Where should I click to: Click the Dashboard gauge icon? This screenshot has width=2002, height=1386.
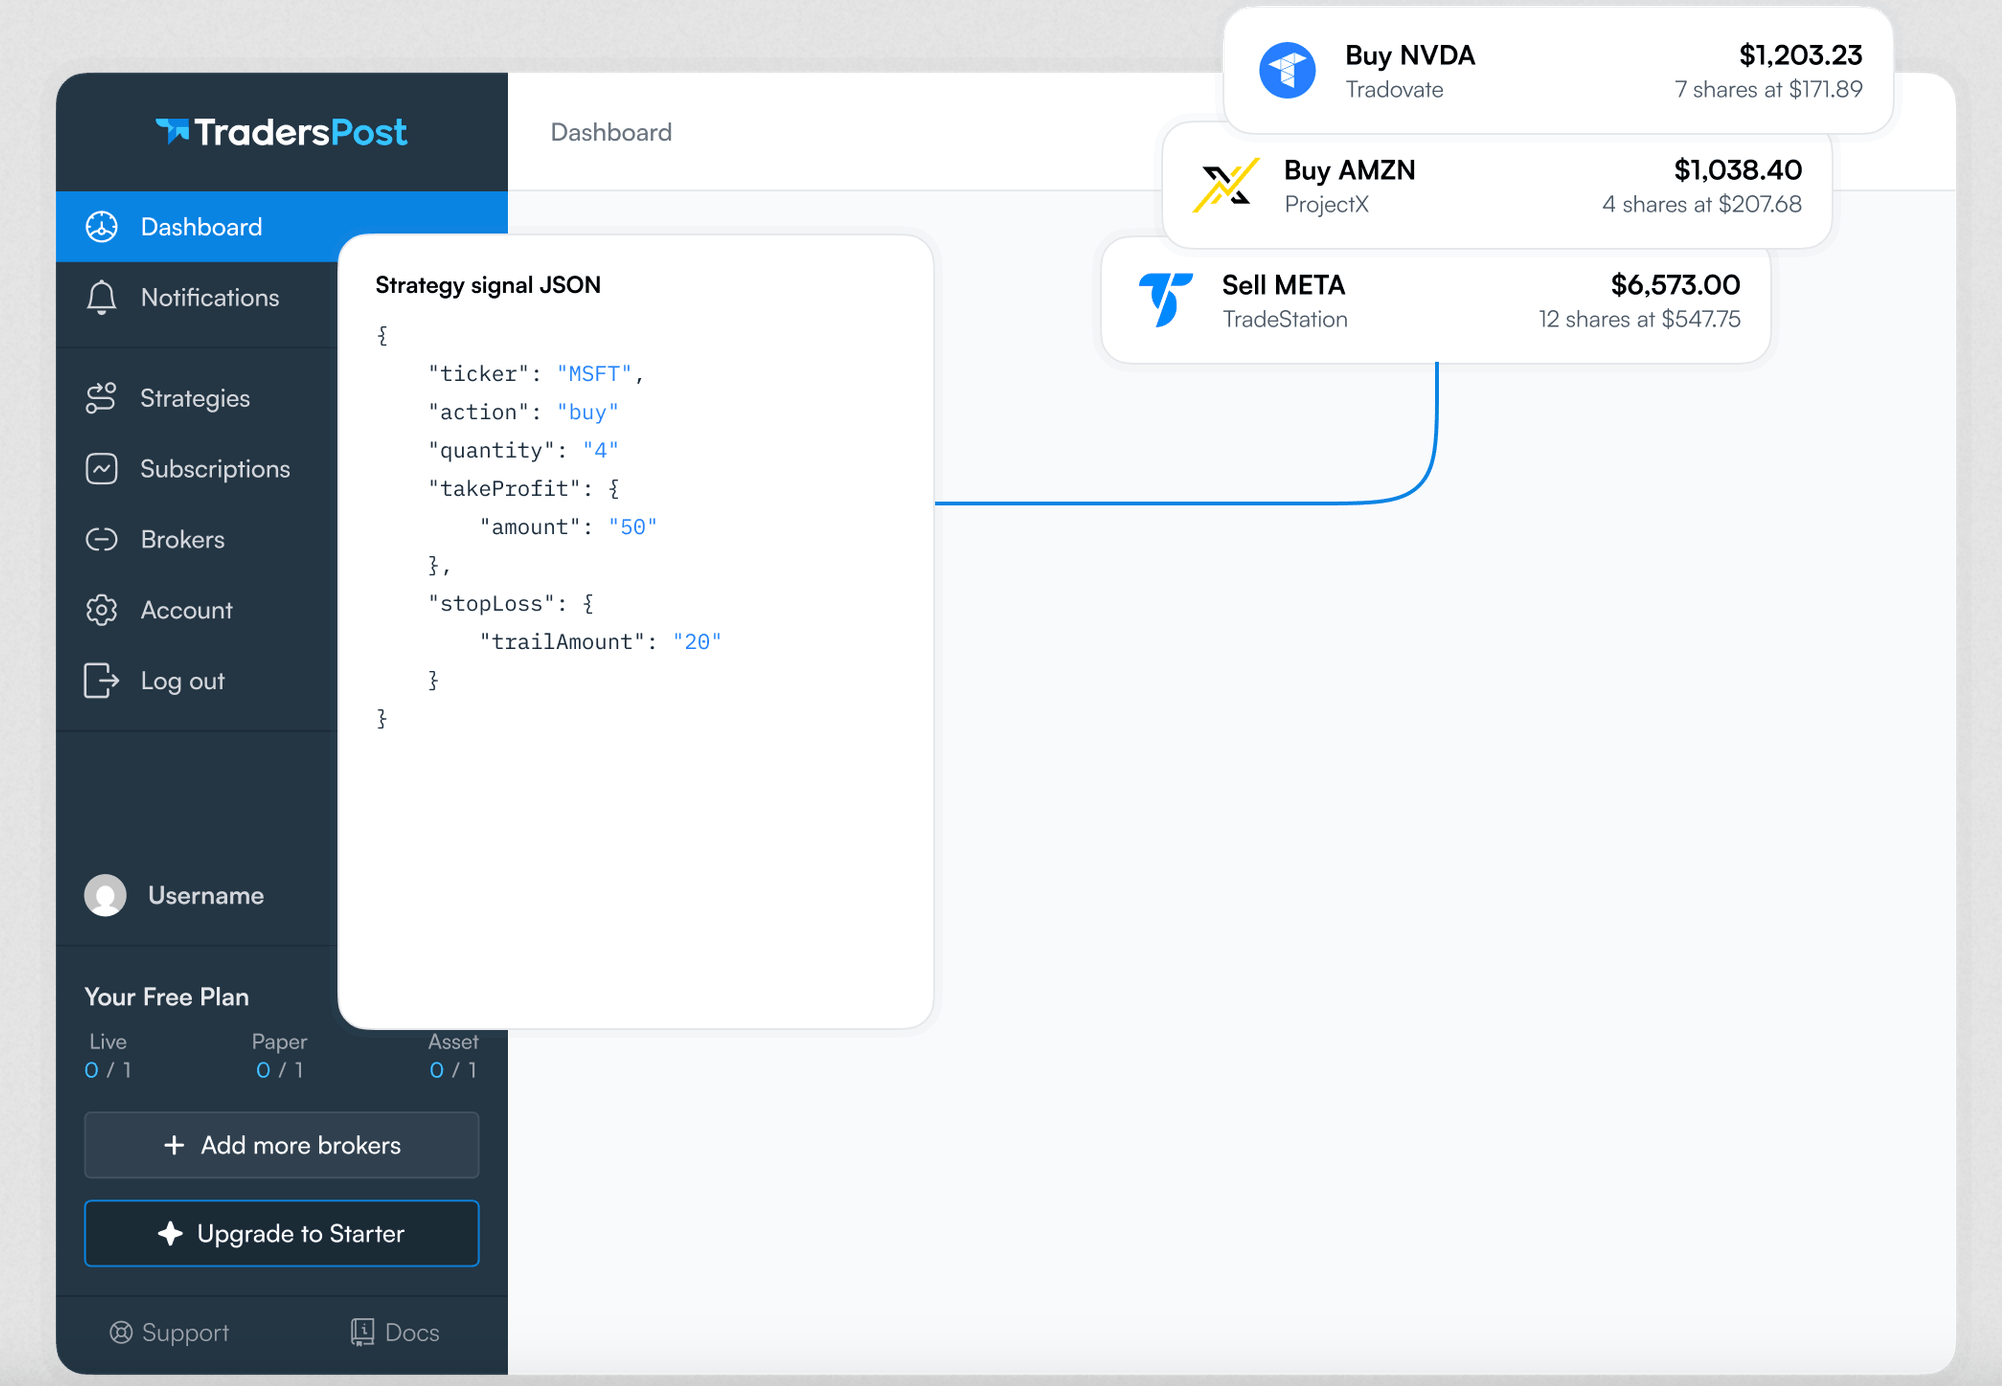pos(102,227)
